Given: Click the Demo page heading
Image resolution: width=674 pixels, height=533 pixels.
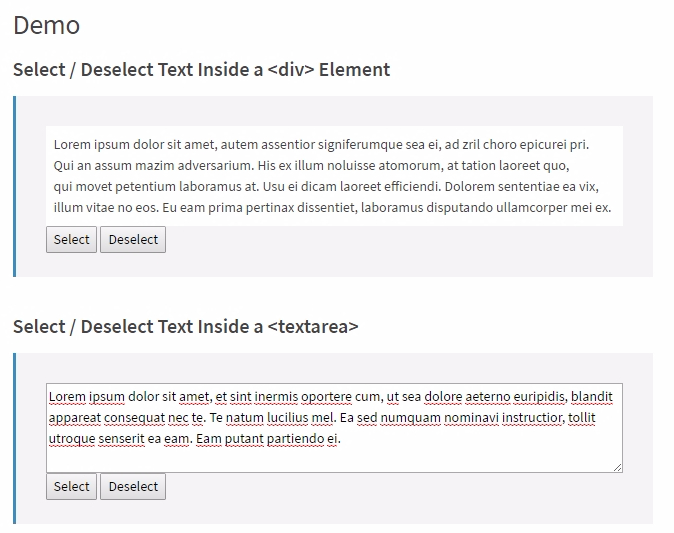Looking at the screenshot, I should pos(46,25).
